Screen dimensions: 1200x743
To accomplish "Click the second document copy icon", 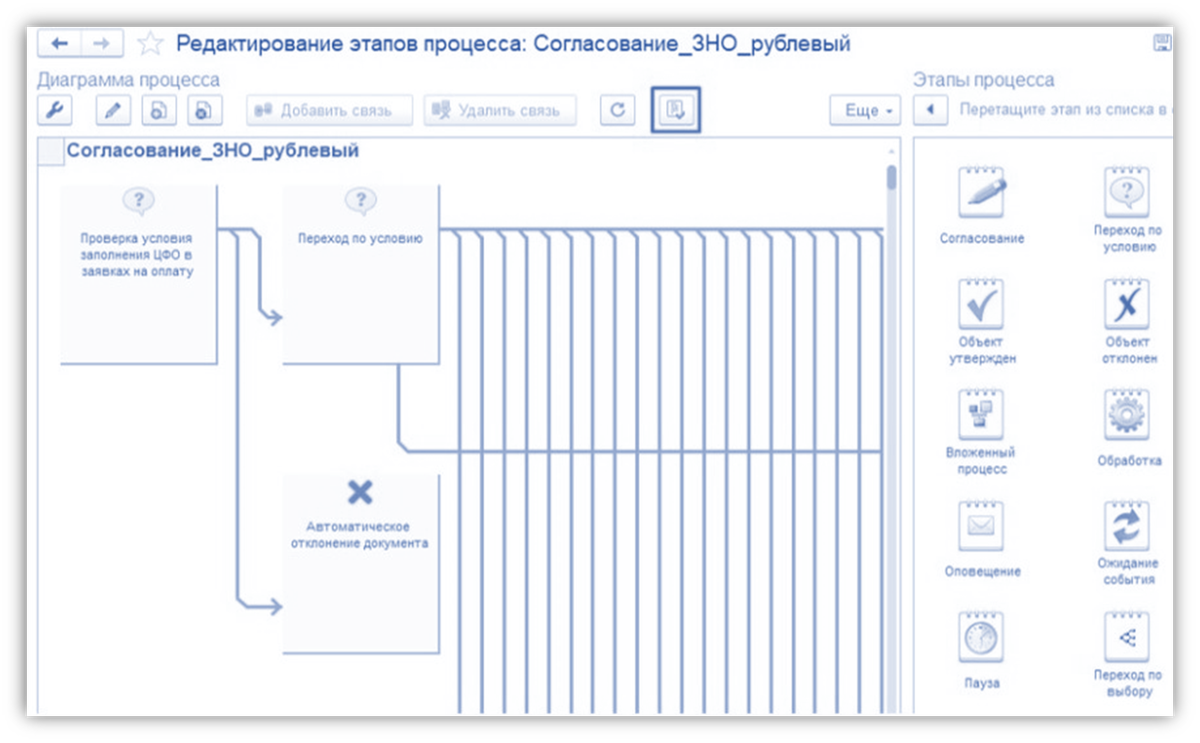I will [x=204, y=110].
